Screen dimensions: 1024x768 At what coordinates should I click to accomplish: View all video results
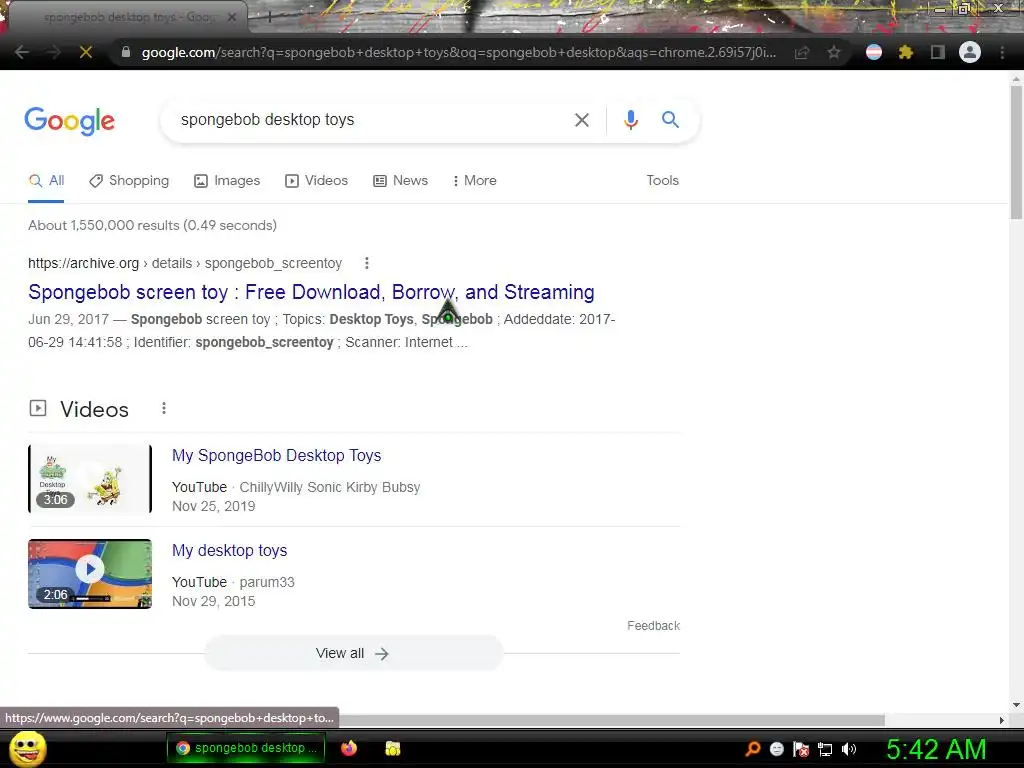353,654
